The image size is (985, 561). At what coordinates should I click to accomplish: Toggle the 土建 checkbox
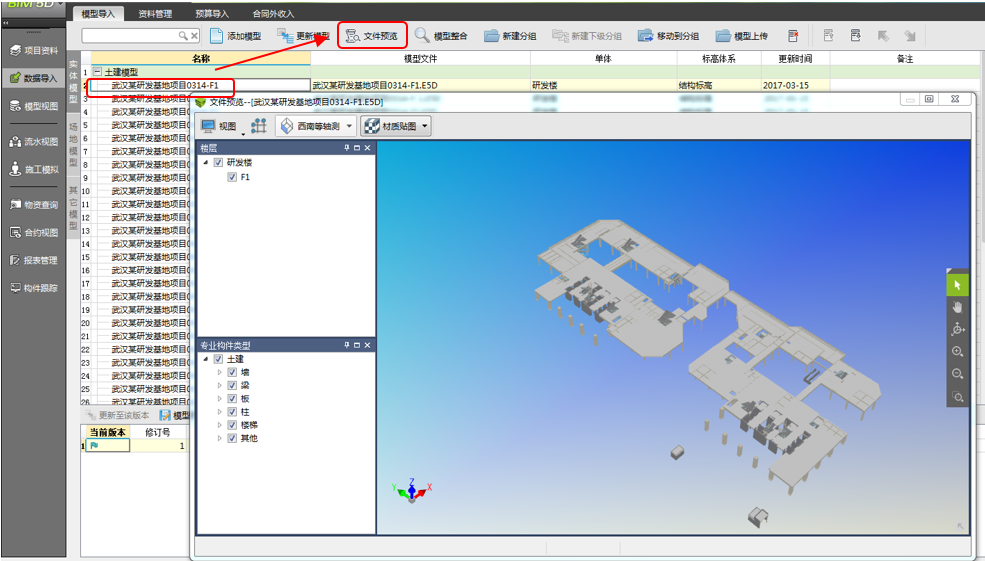[218, 359]
